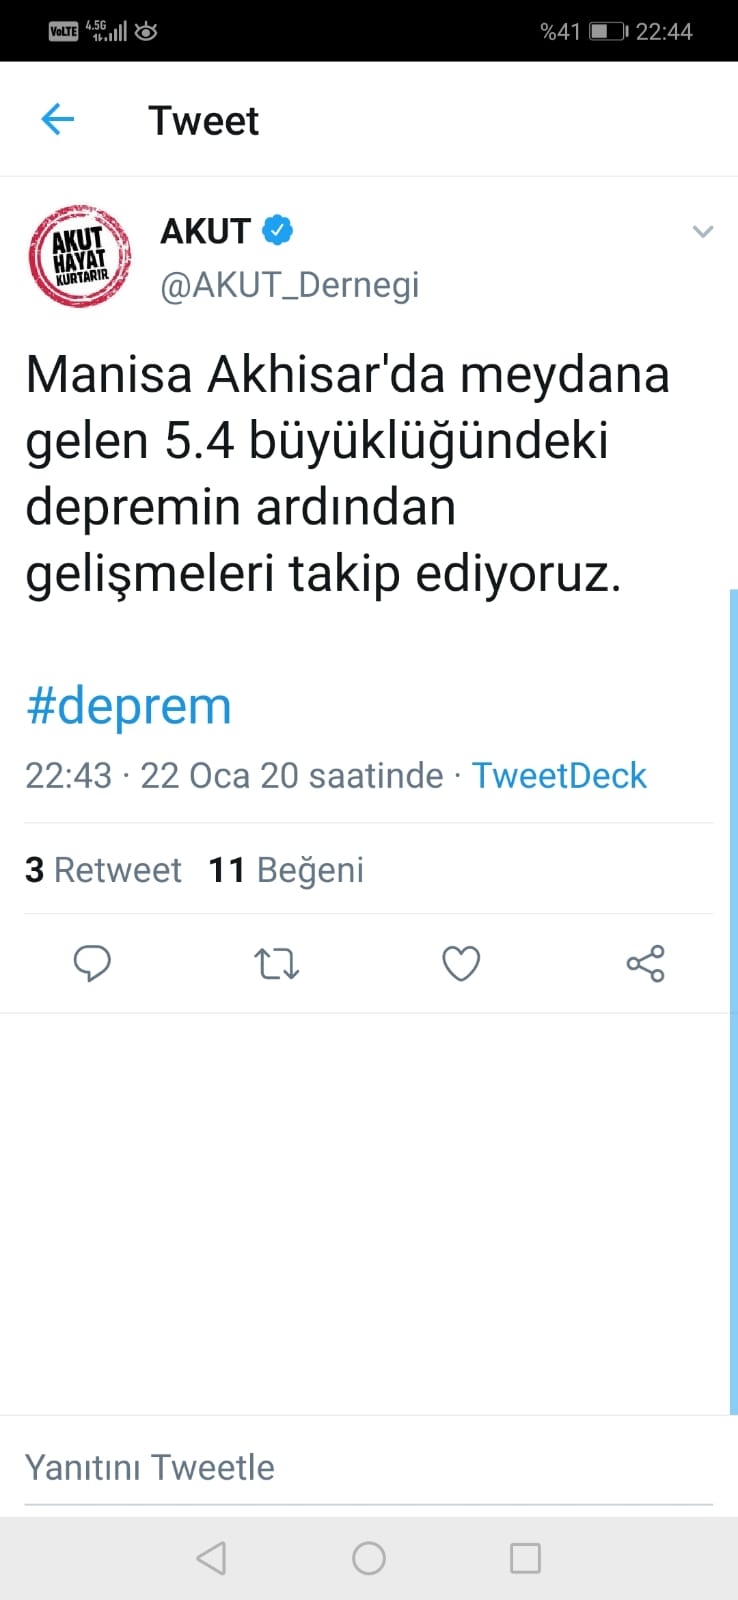This screenshot has height=1600, width=738.
Task: Open the tweet options chevron
Action: pyautogui.click(x=704, y=231)
